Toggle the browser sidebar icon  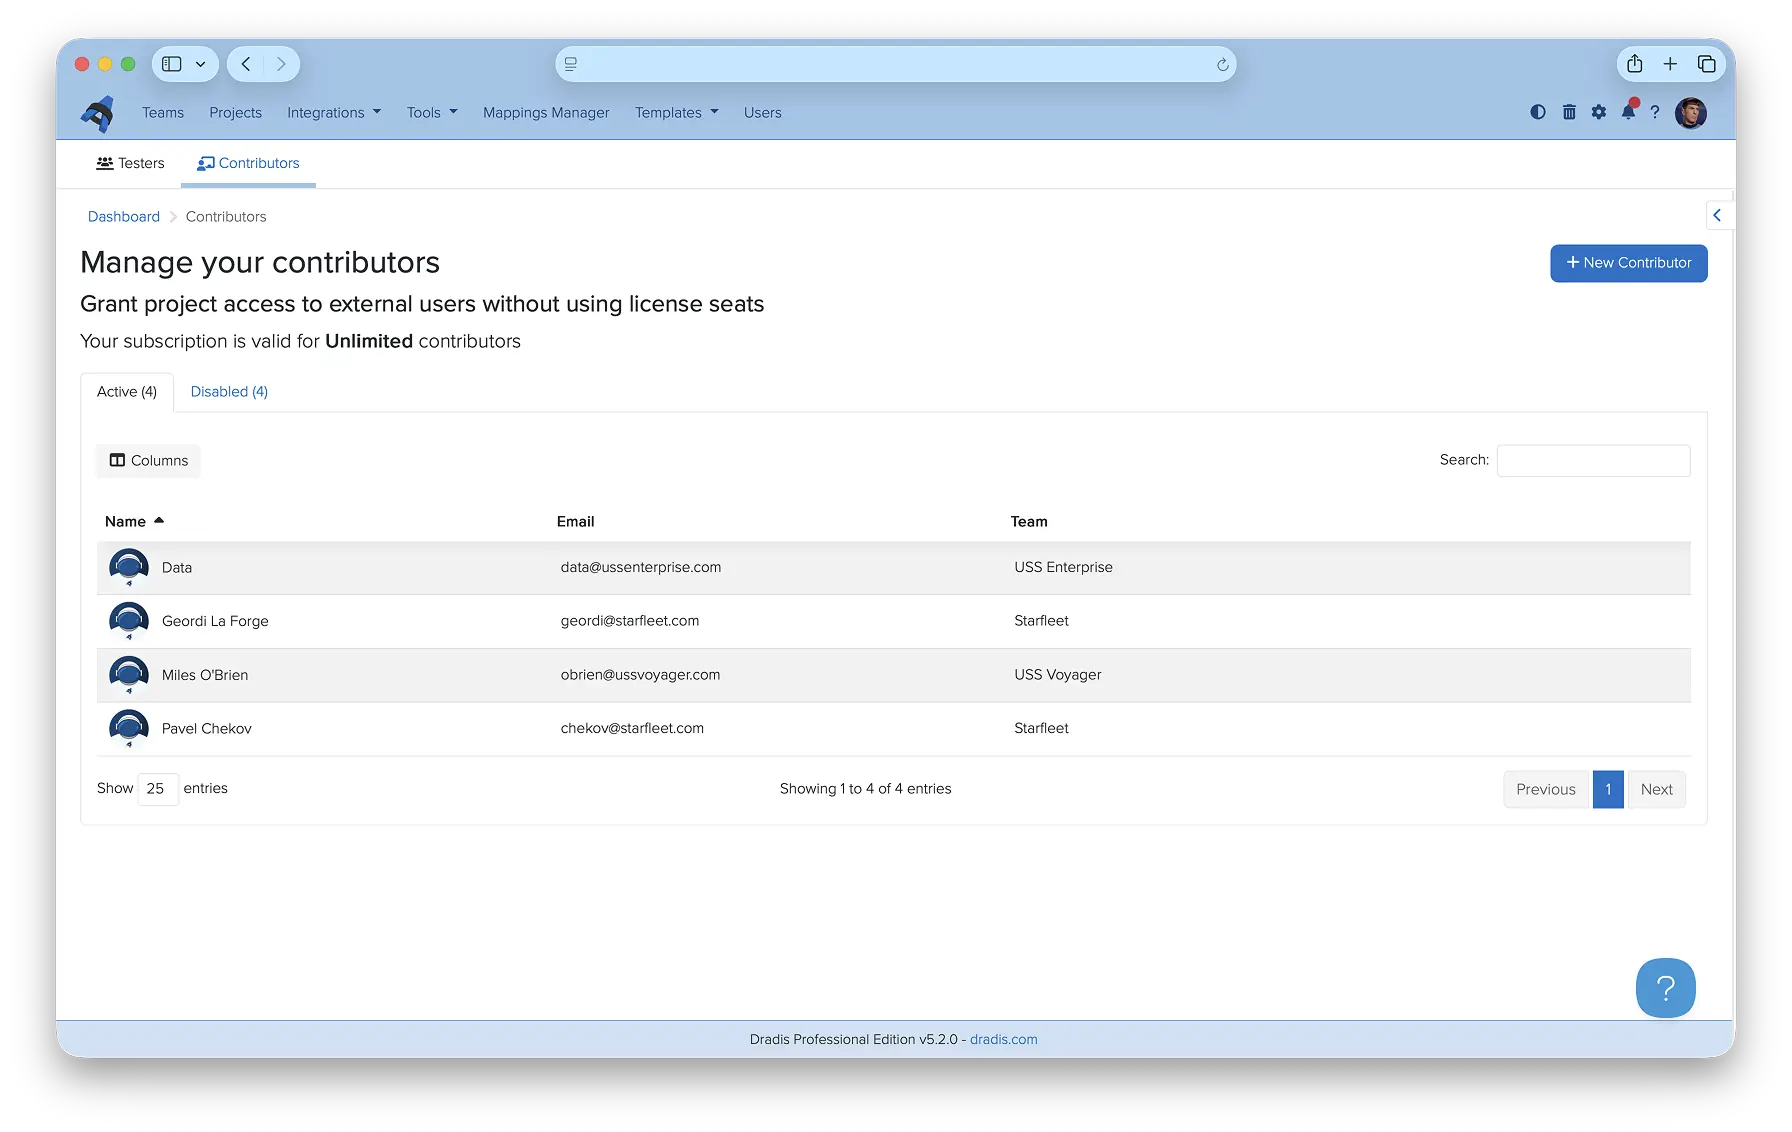172,64
